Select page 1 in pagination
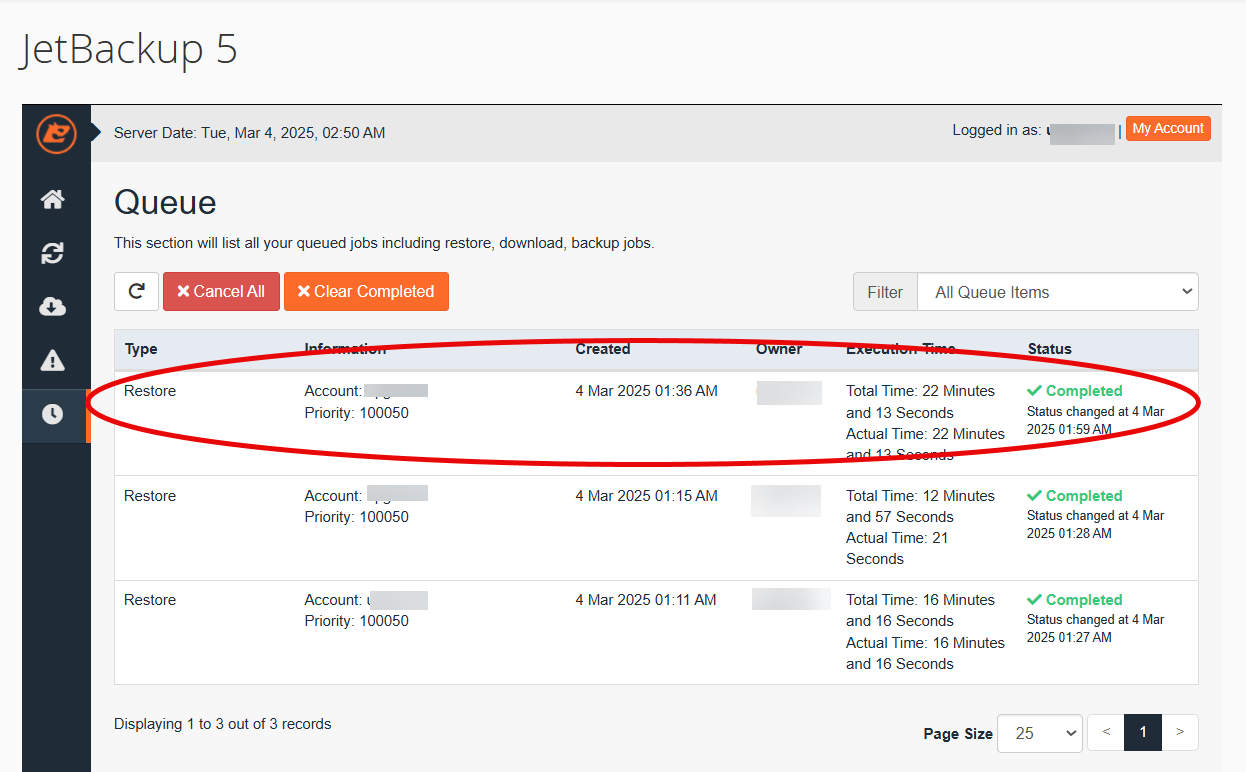The height and width of the screenshot is (772, 1246). pyautogui.click(x=1143, y=733)
